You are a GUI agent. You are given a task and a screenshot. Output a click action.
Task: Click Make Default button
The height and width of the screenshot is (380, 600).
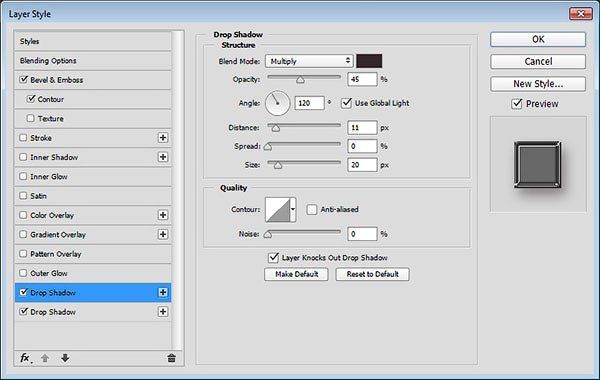pos(296,274)
